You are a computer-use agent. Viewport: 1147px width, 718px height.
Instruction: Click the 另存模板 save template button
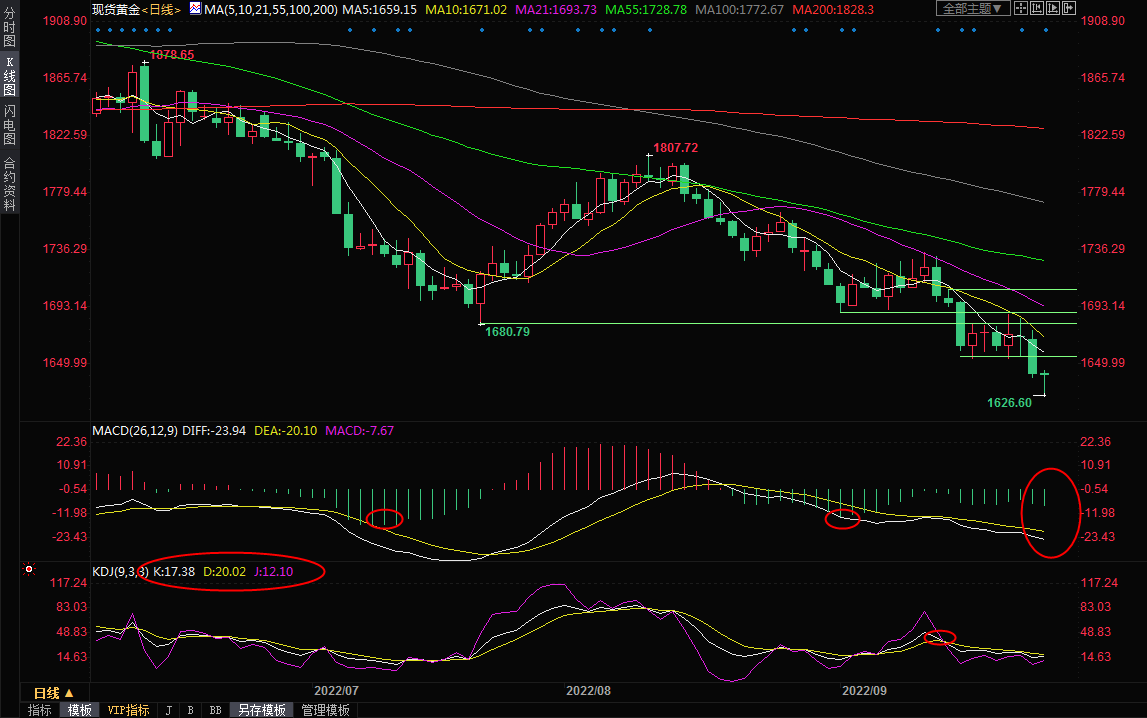tap(261, 710)
